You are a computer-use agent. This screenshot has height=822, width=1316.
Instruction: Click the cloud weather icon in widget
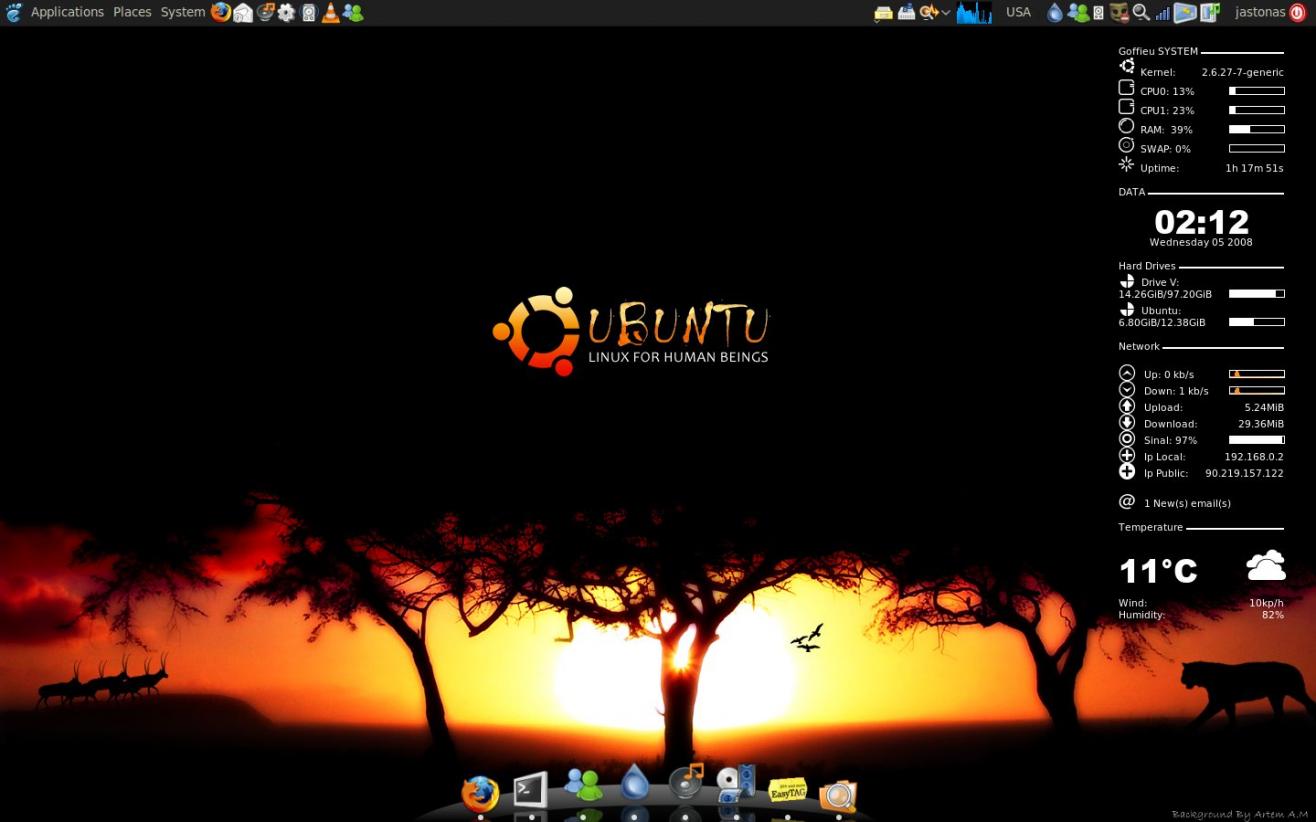pyautogui.click(x=1265, y=565)
